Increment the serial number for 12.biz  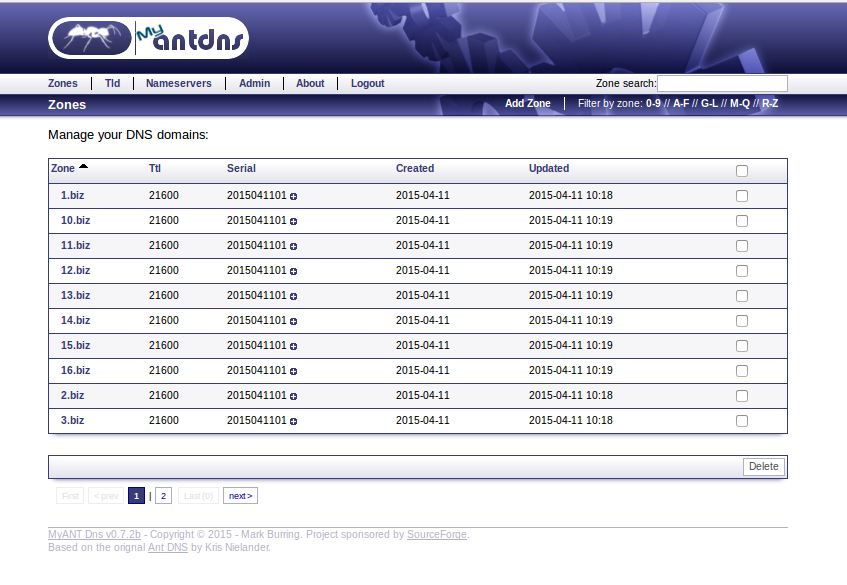point(292,271)
